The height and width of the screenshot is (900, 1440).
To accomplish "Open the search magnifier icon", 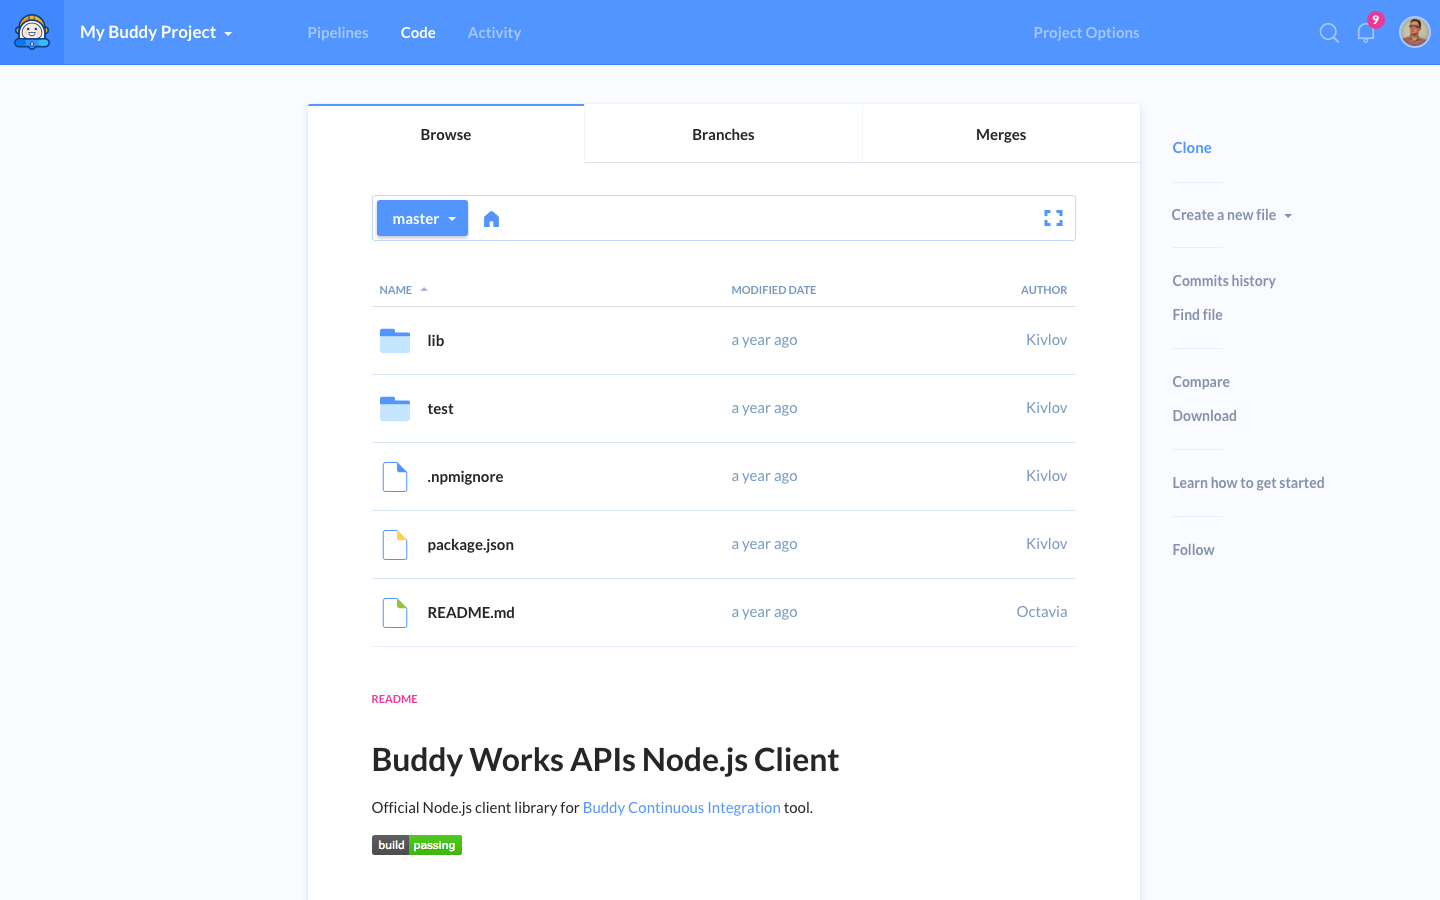I will click(x=1329, y=33).
